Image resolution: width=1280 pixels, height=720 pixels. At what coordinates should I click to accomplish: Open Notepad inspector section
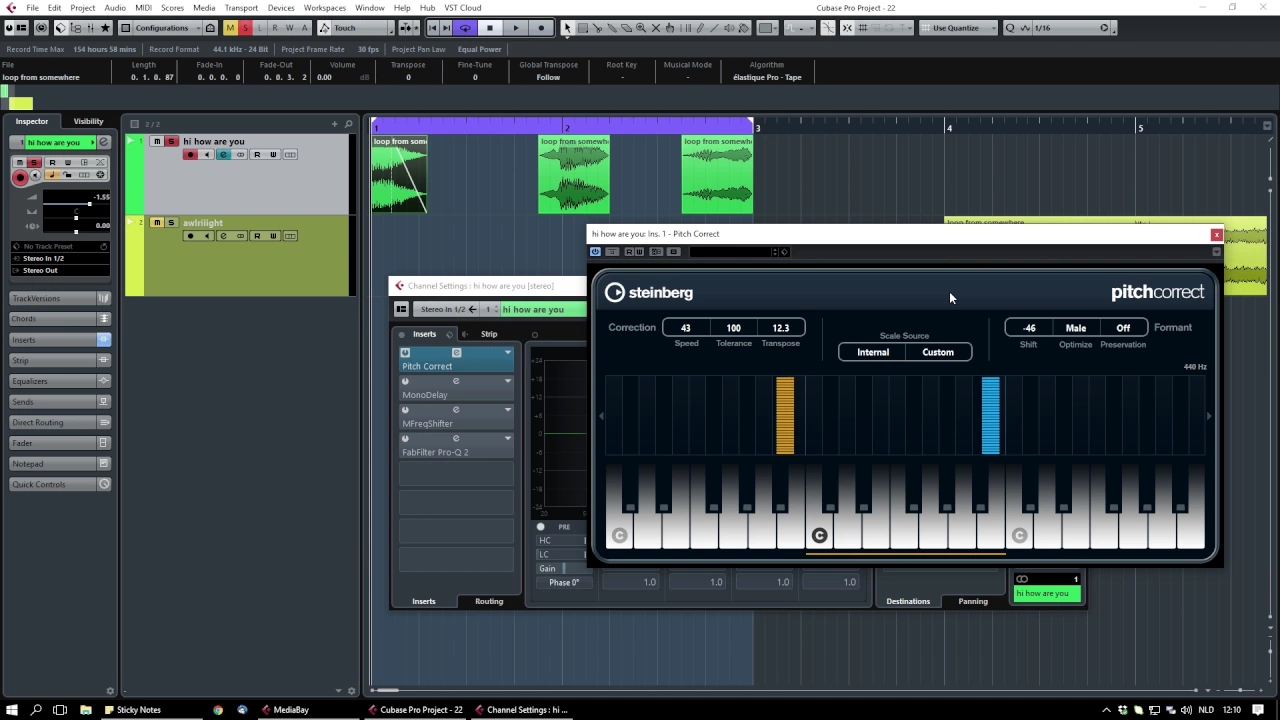pos(60,463)
